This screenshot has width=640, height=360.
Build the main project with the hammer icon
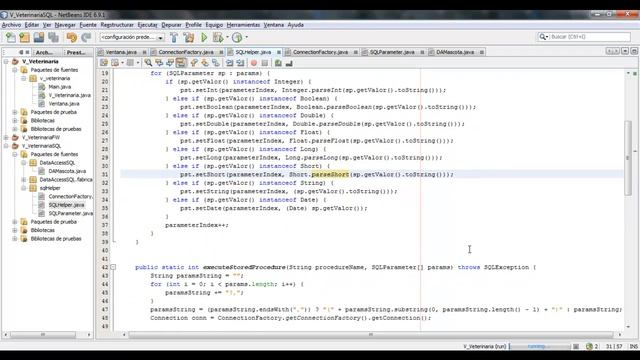174,38
